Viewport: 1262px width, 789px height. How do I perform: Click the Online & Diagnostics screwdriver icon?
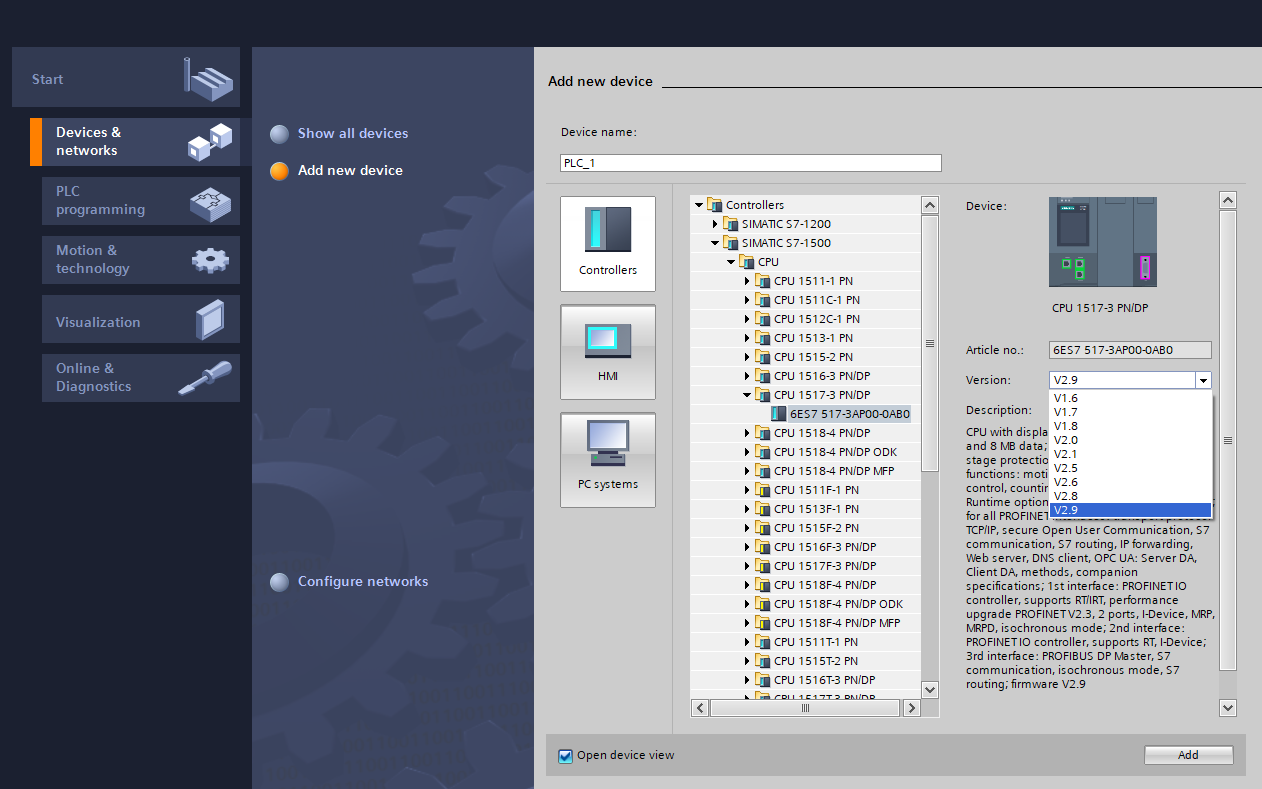click(206, 378)
